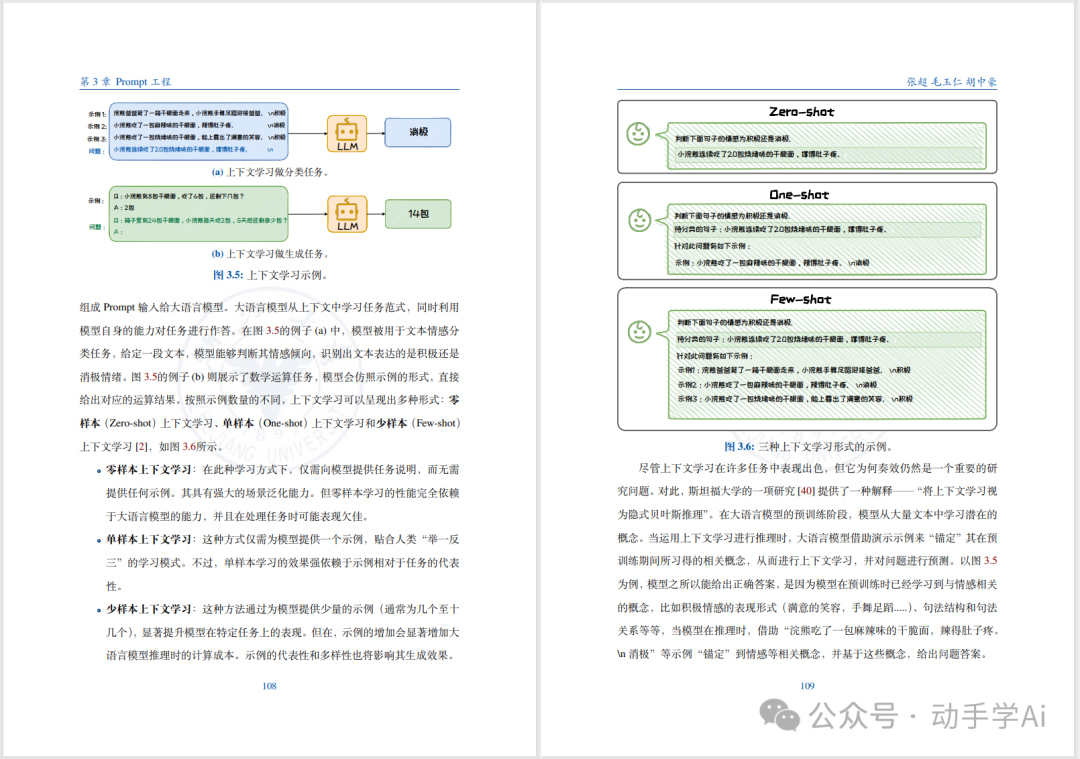The width and height of the screenshot is (1080, 759).
Task: Click caption '图 3.6: 三种上下文学习形式的示例。'
Action: click(808, 446)
